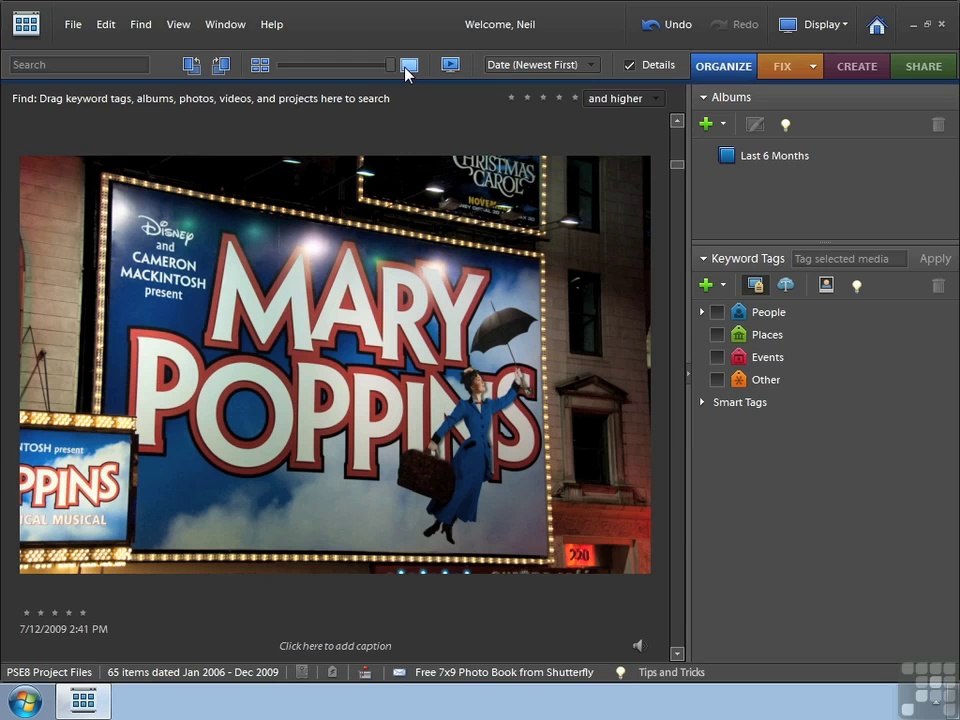The width and height of the screenshot is (960, 720).
Task: Click the Tips and Tricks lightbulb icon
Action: [x=620, y=672]
